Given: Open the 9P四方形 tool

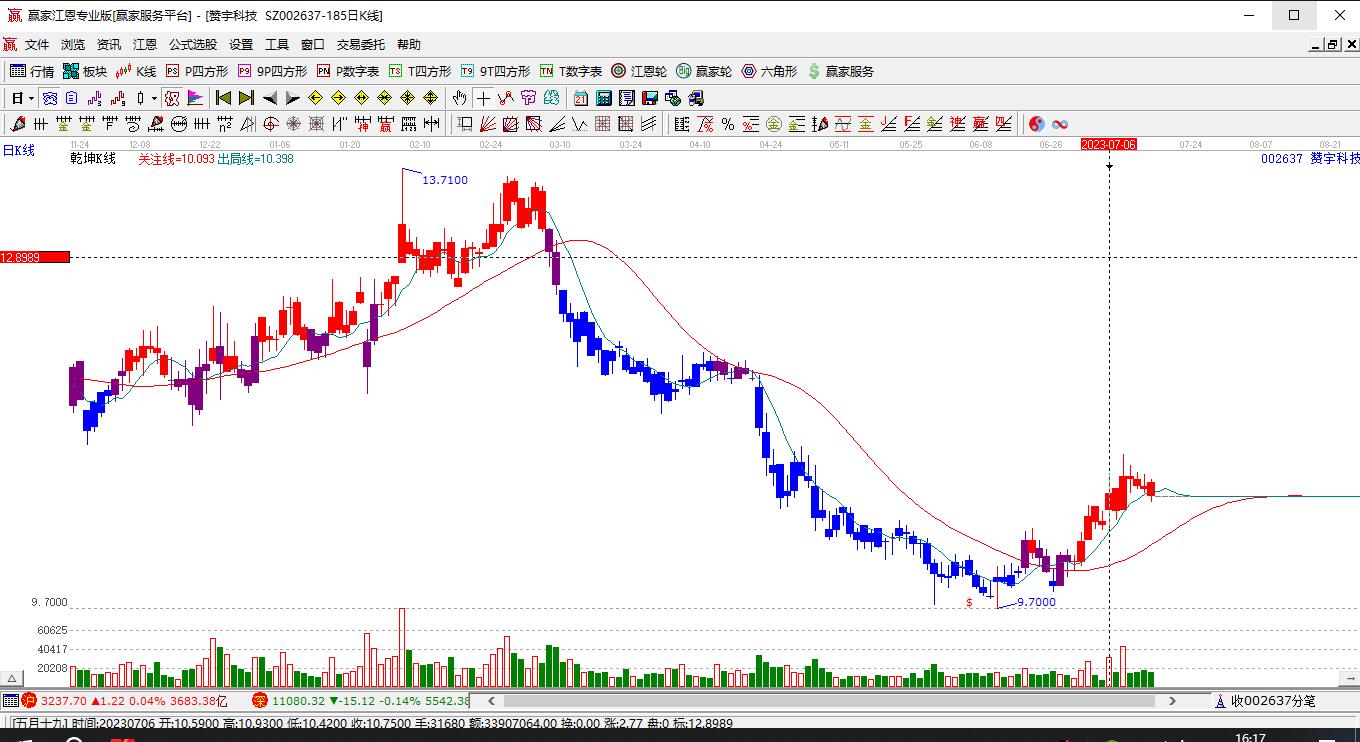Looking at the screenshot, I should tap(272, 71).
